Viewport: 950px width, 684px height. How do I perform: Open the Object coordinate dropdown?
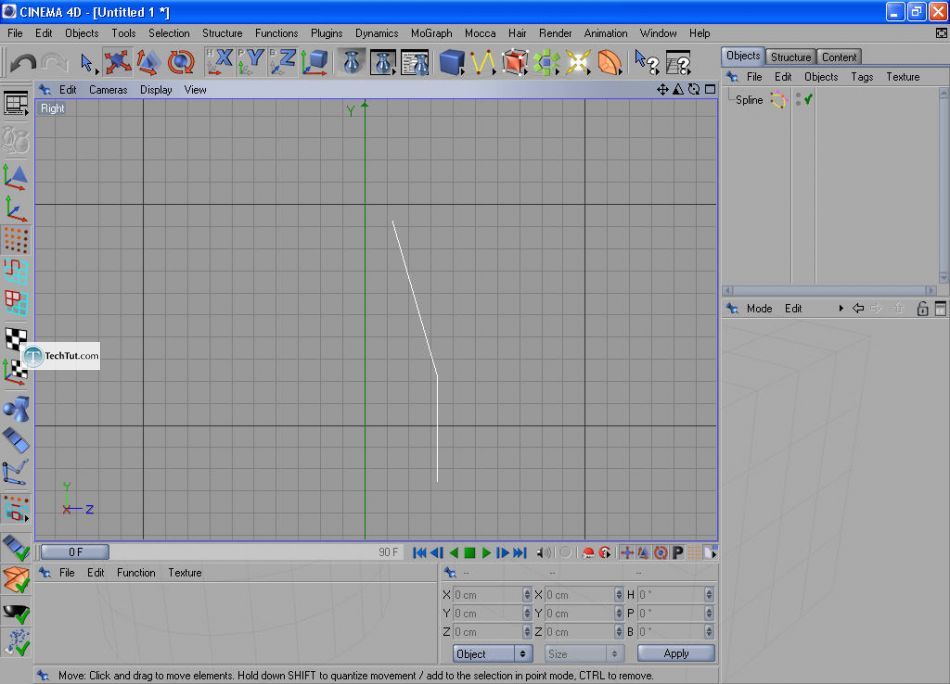[x=493, y=654]
